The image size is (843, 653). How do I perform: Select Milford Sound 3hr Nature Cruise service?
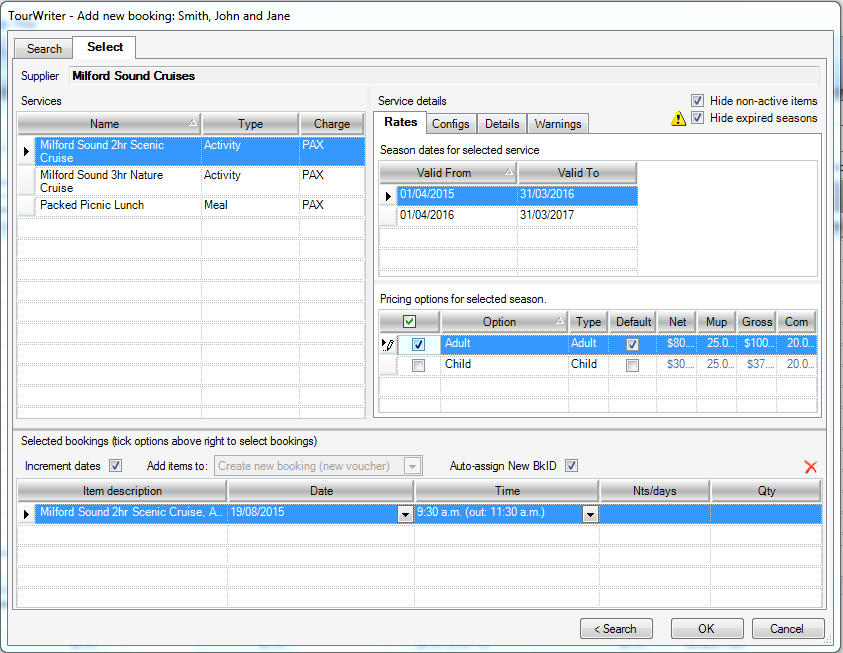click(x=110, y=181)
